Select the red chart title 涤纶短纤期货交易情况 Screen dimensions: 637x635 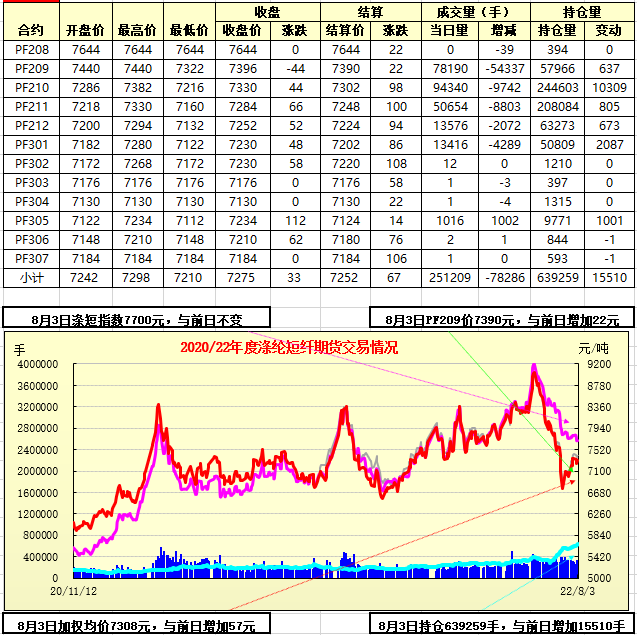[288, 348]
